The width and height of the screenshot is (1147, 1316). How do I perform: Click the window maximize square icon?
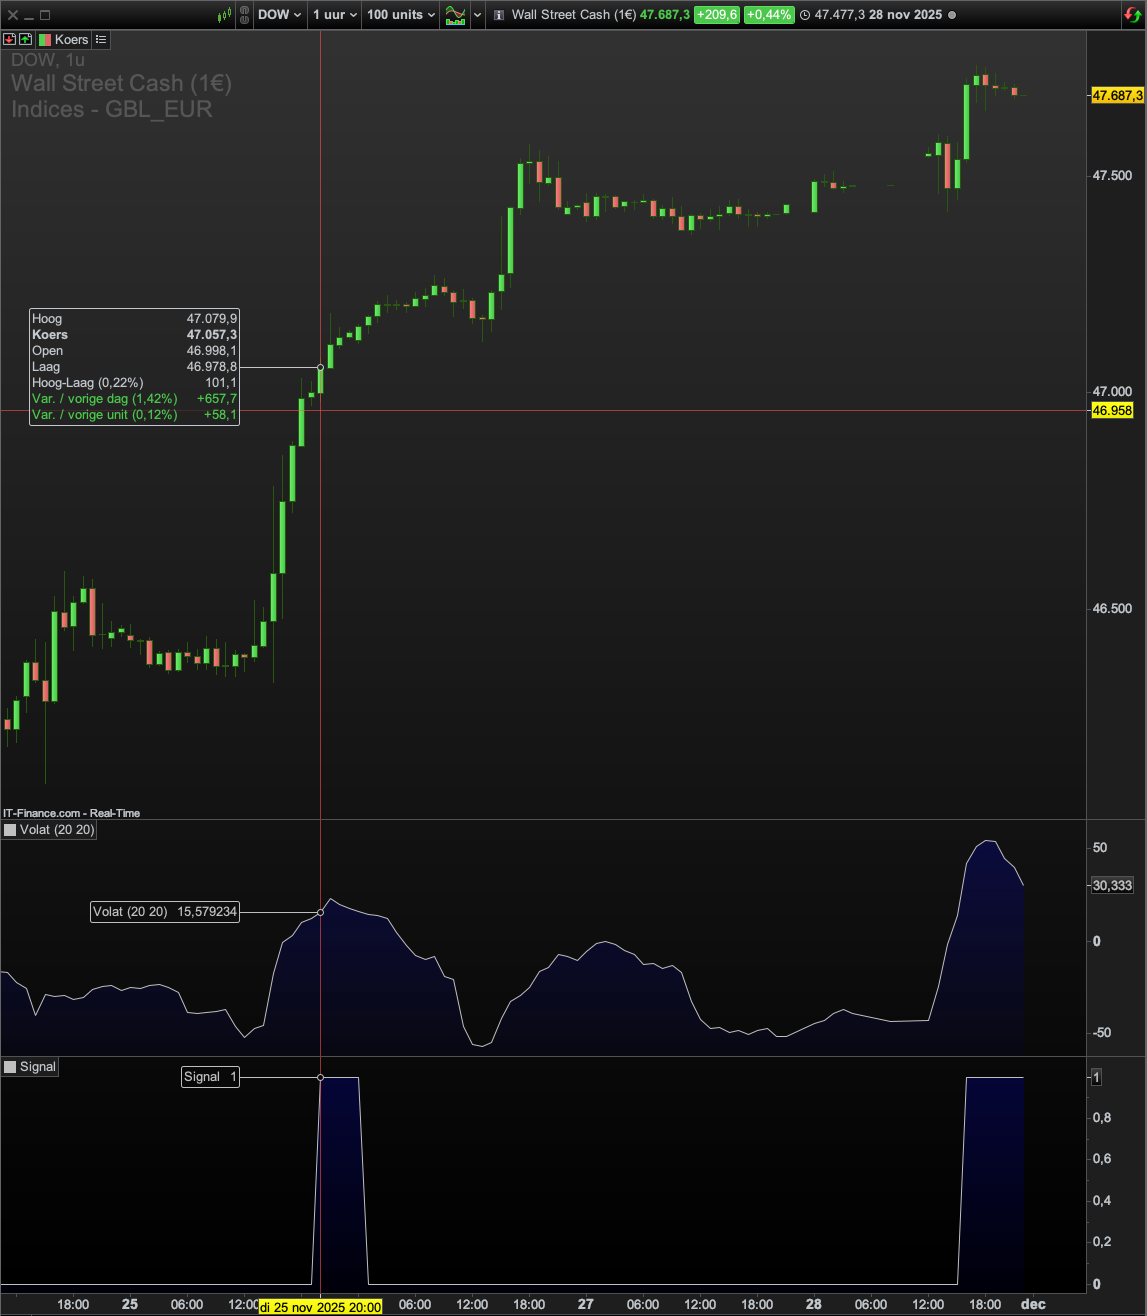45,15
